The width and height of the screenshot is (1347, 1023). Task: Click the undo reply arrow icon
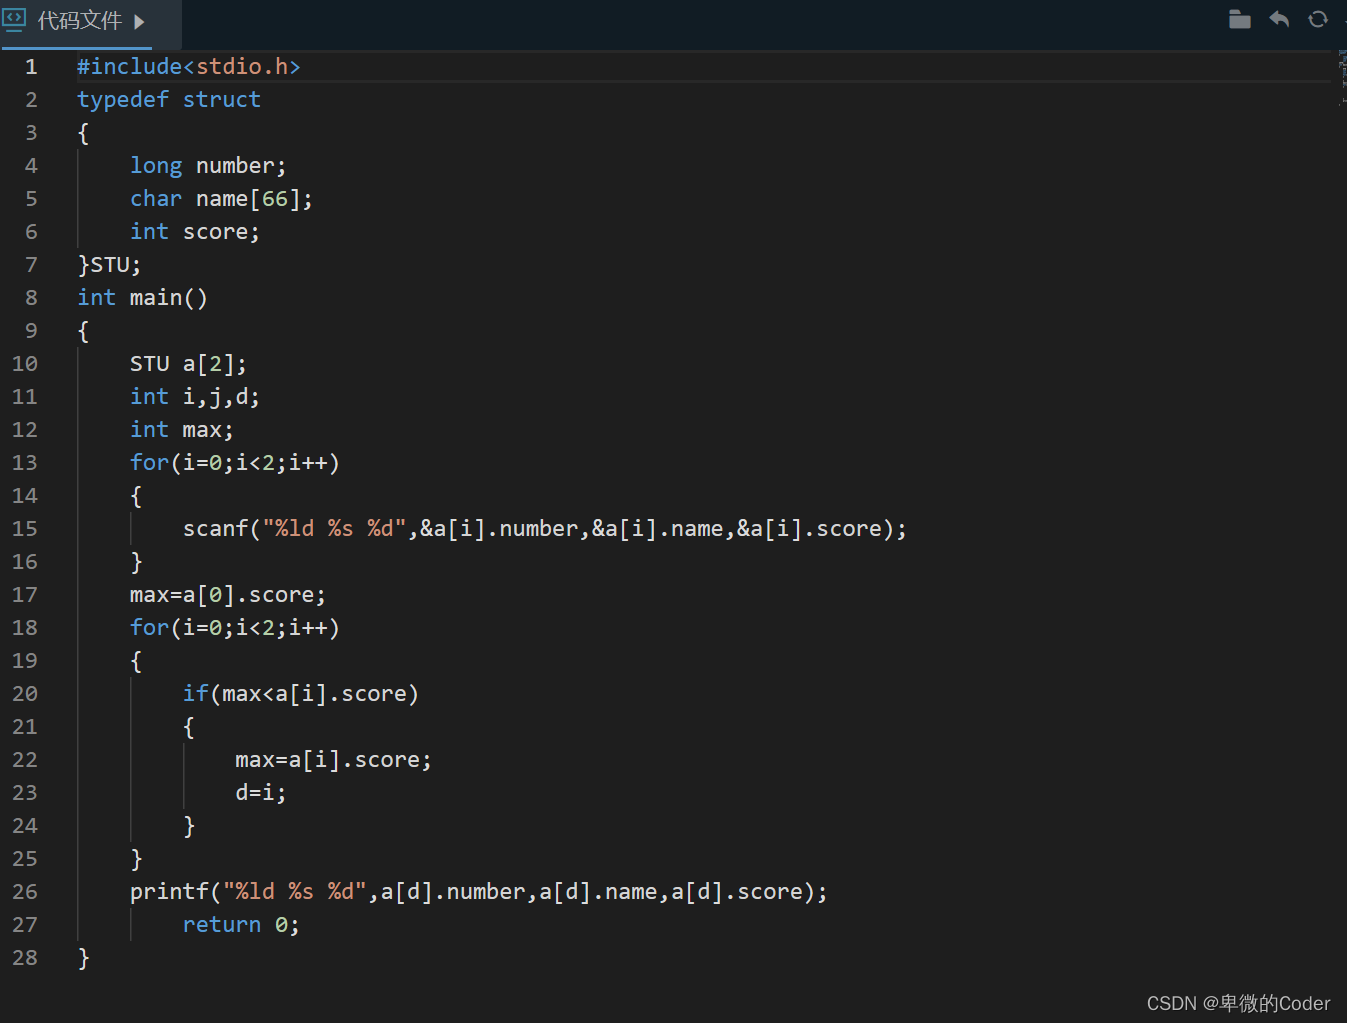pos(1279,19)
